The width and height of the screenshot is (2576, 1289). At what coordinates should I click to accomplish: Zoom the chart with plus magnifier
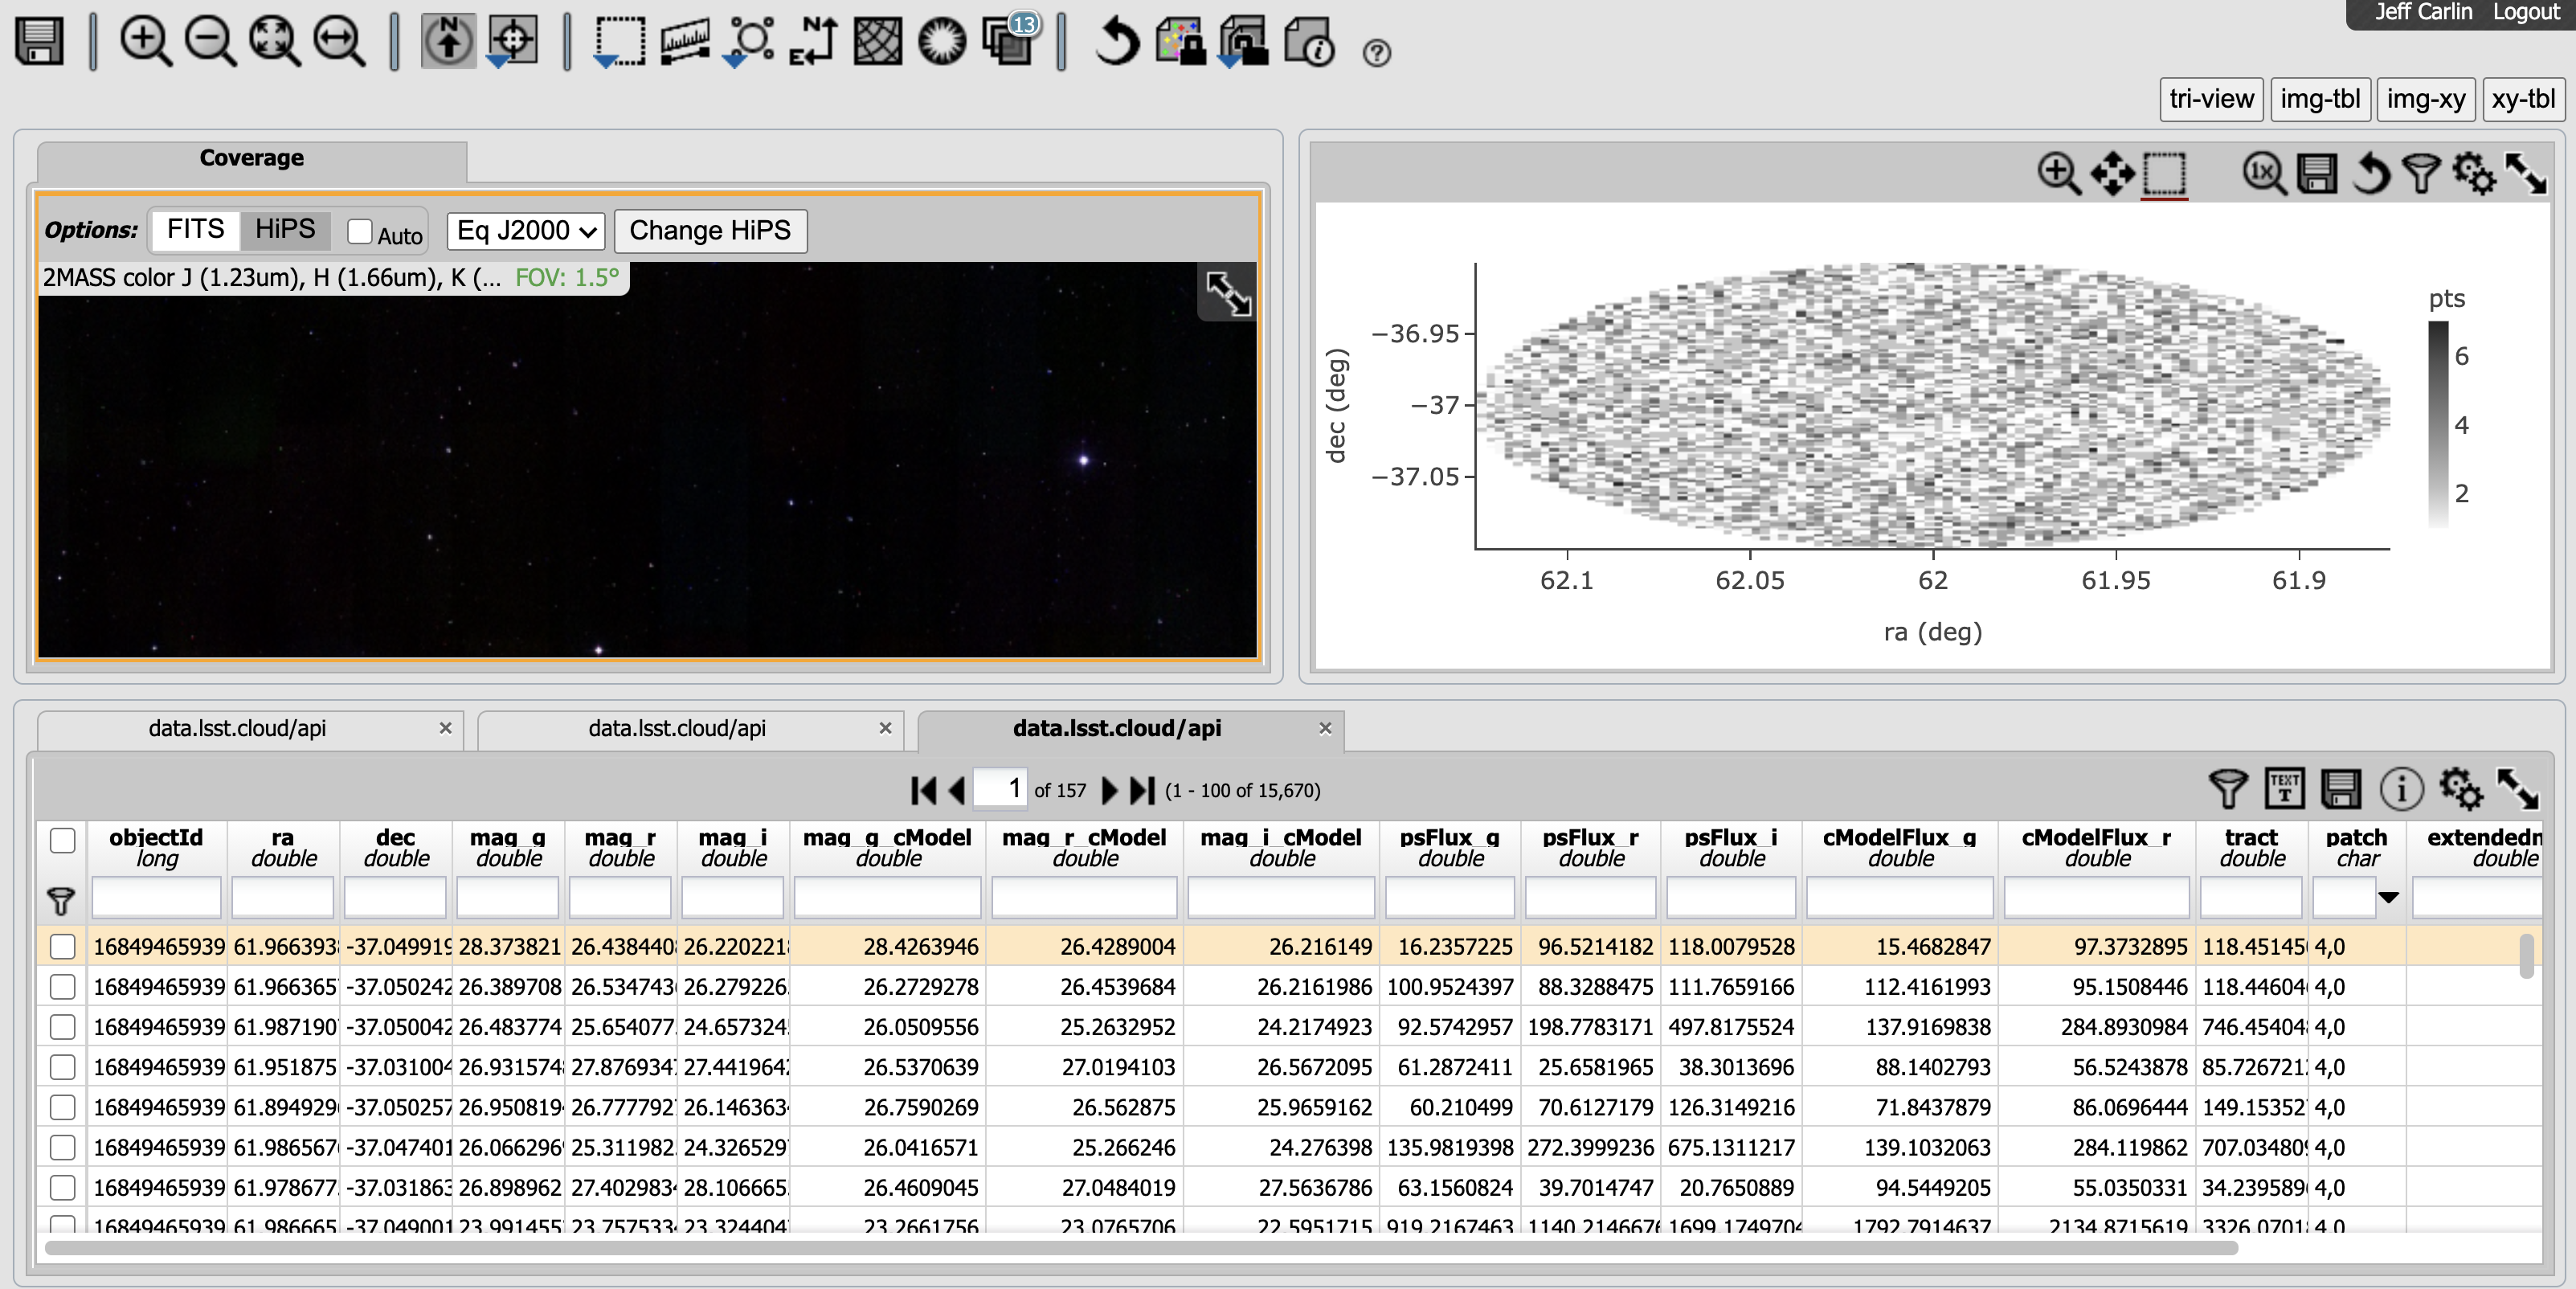tap(2059, 173)
